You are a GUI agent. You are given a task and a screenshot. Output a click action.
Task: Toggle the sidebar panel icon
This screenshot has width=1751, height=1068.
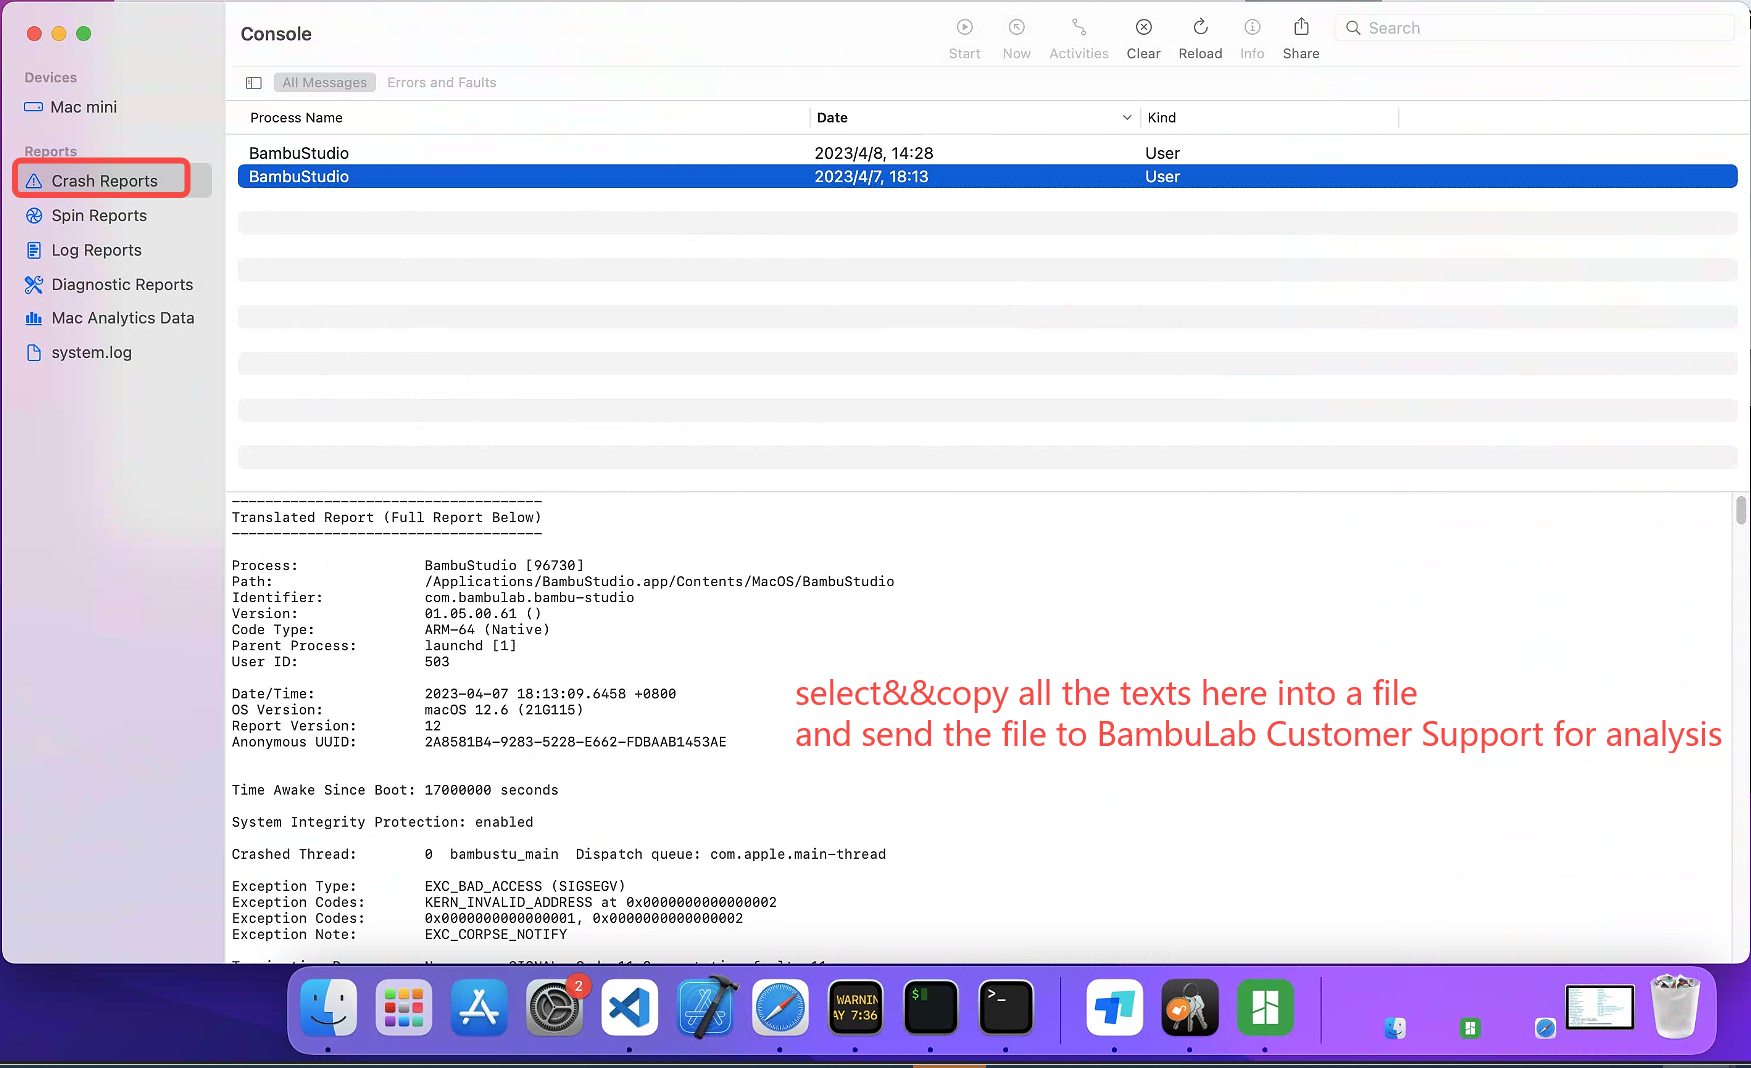click(254, 83)
